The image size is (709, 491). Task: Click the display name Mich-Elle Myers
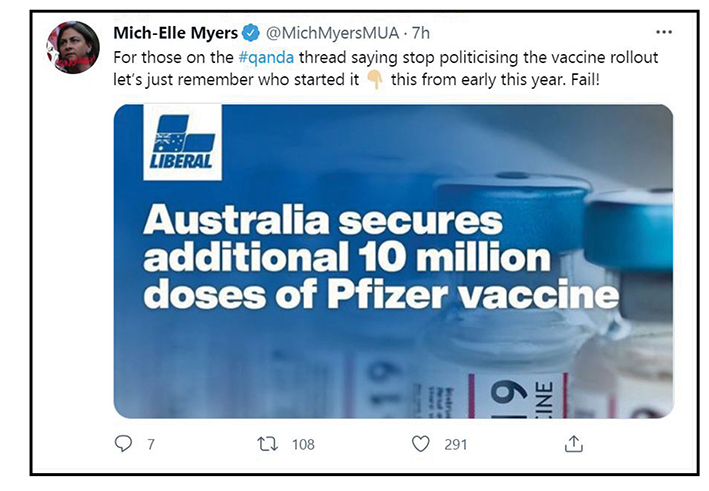pyautogui.click(x=176, y=33)
